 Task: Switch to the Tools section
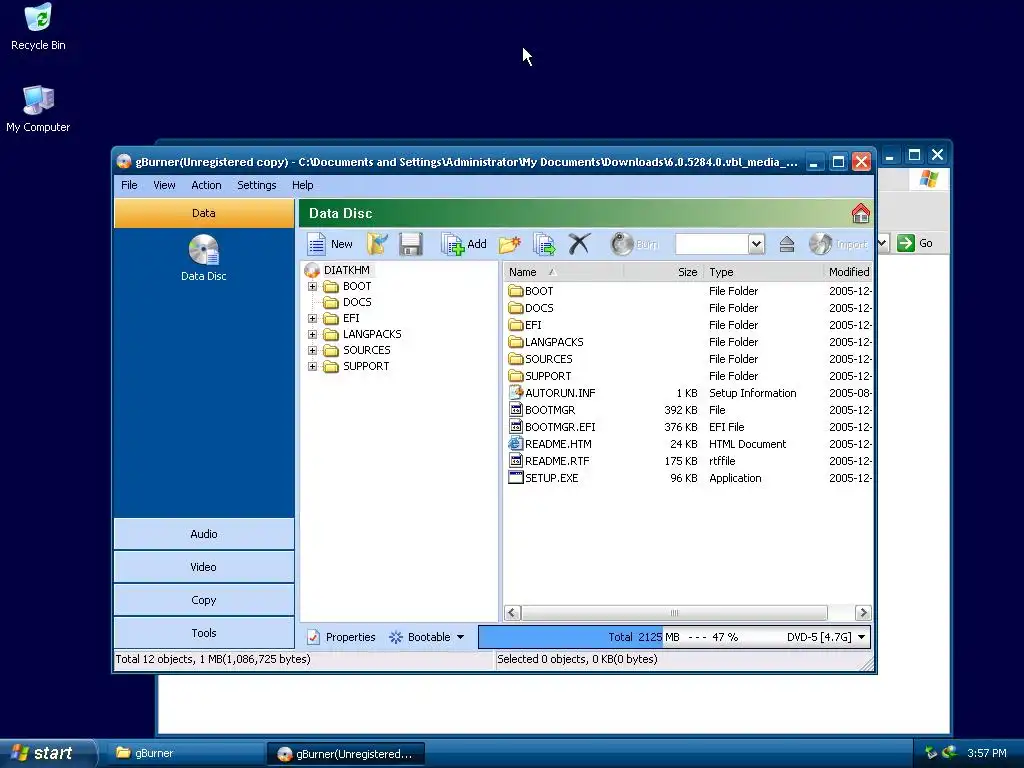point(204,633)
